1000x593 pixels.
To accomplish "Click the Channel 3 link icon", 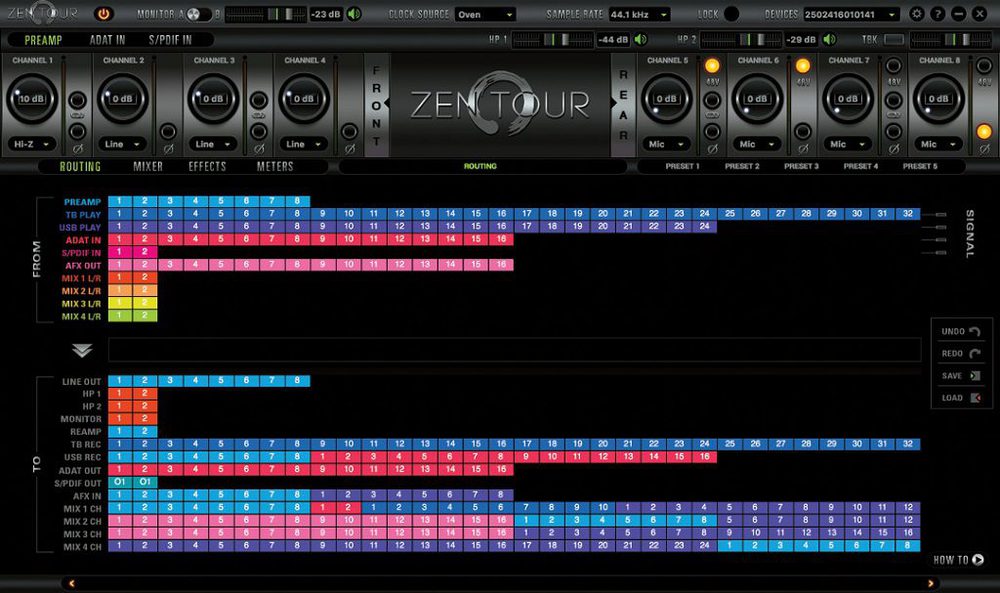I will 259,115.
